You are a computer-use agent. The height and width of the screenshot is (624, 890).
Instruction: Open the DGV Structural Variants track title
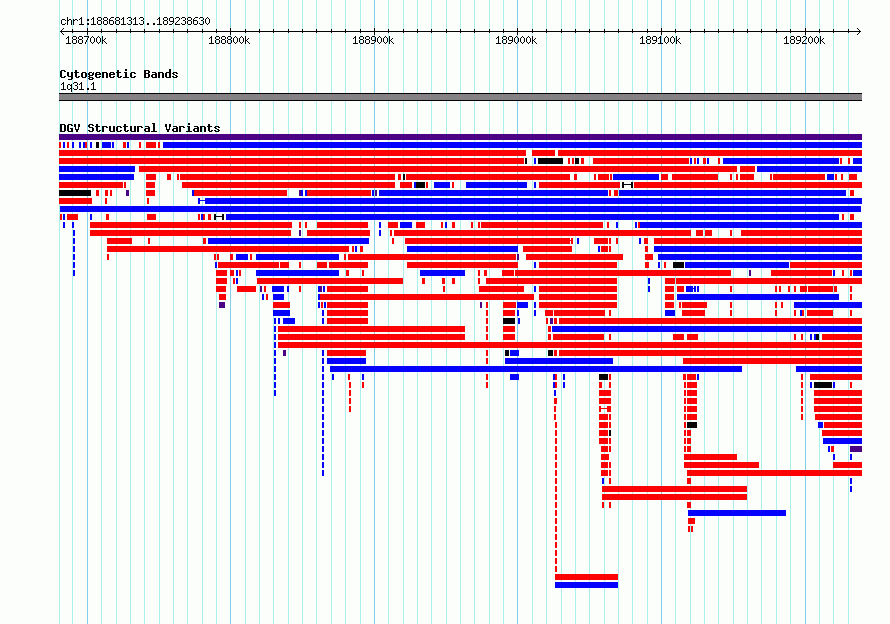click(x=140, y=128)
